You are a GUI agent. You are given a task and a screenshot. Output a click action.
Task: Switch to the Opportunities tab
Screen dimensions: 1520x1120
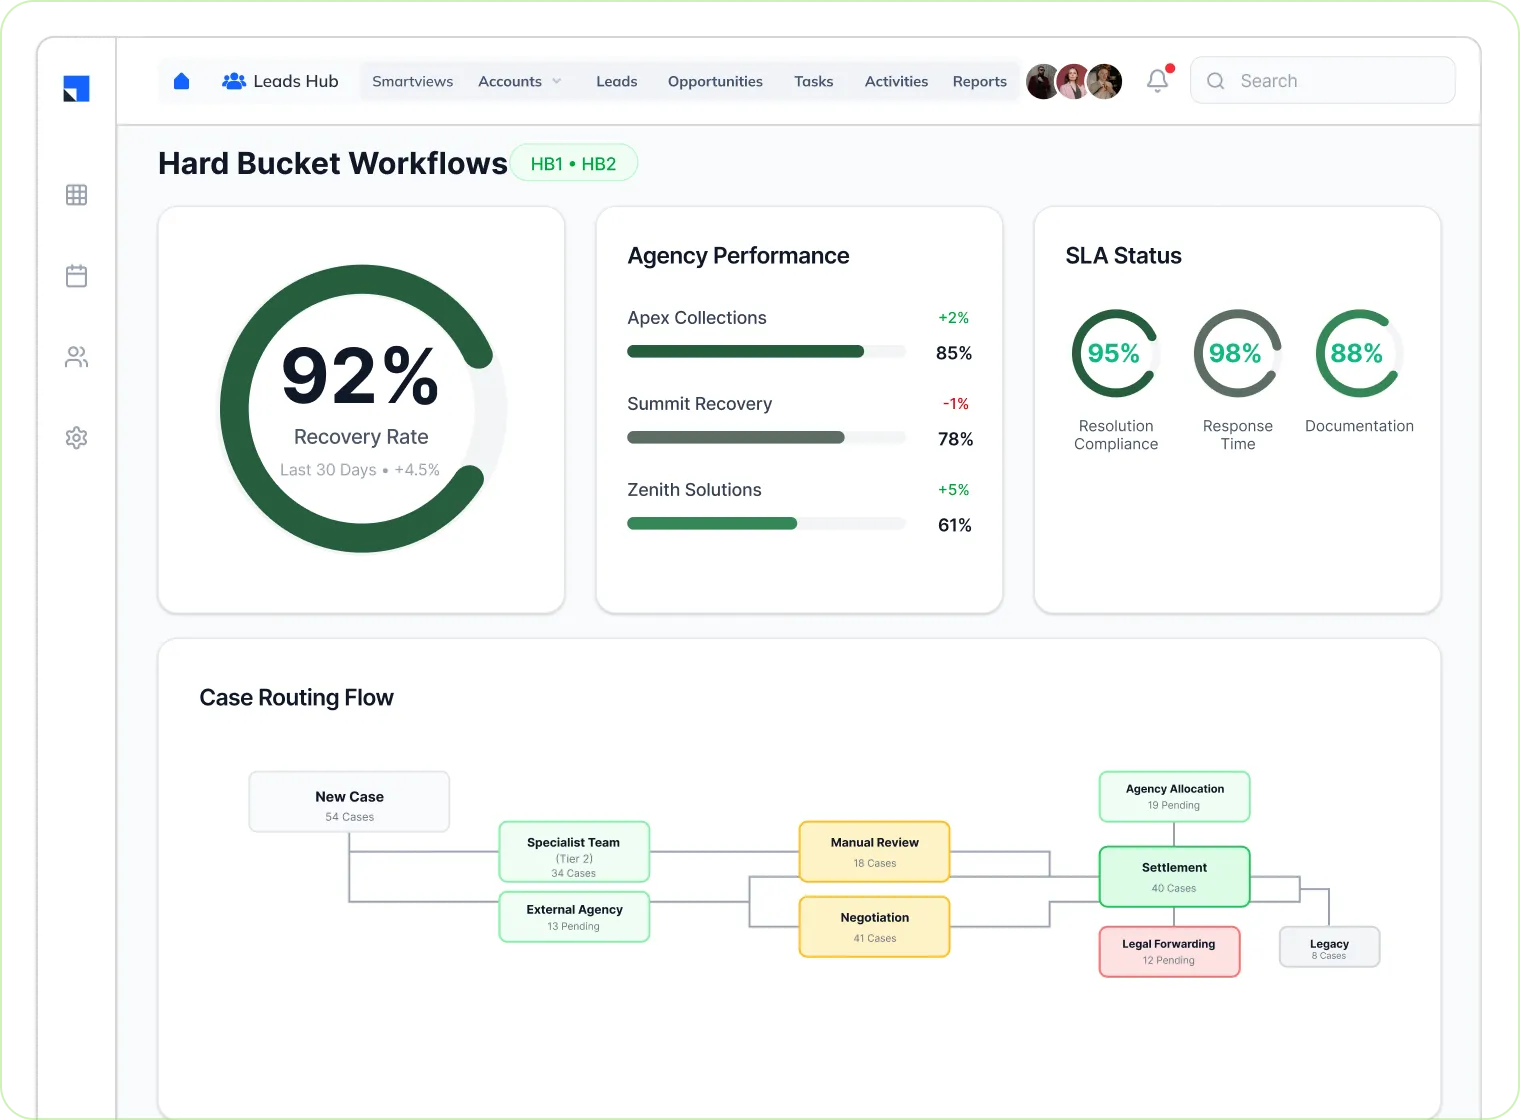tap(715, 81)
